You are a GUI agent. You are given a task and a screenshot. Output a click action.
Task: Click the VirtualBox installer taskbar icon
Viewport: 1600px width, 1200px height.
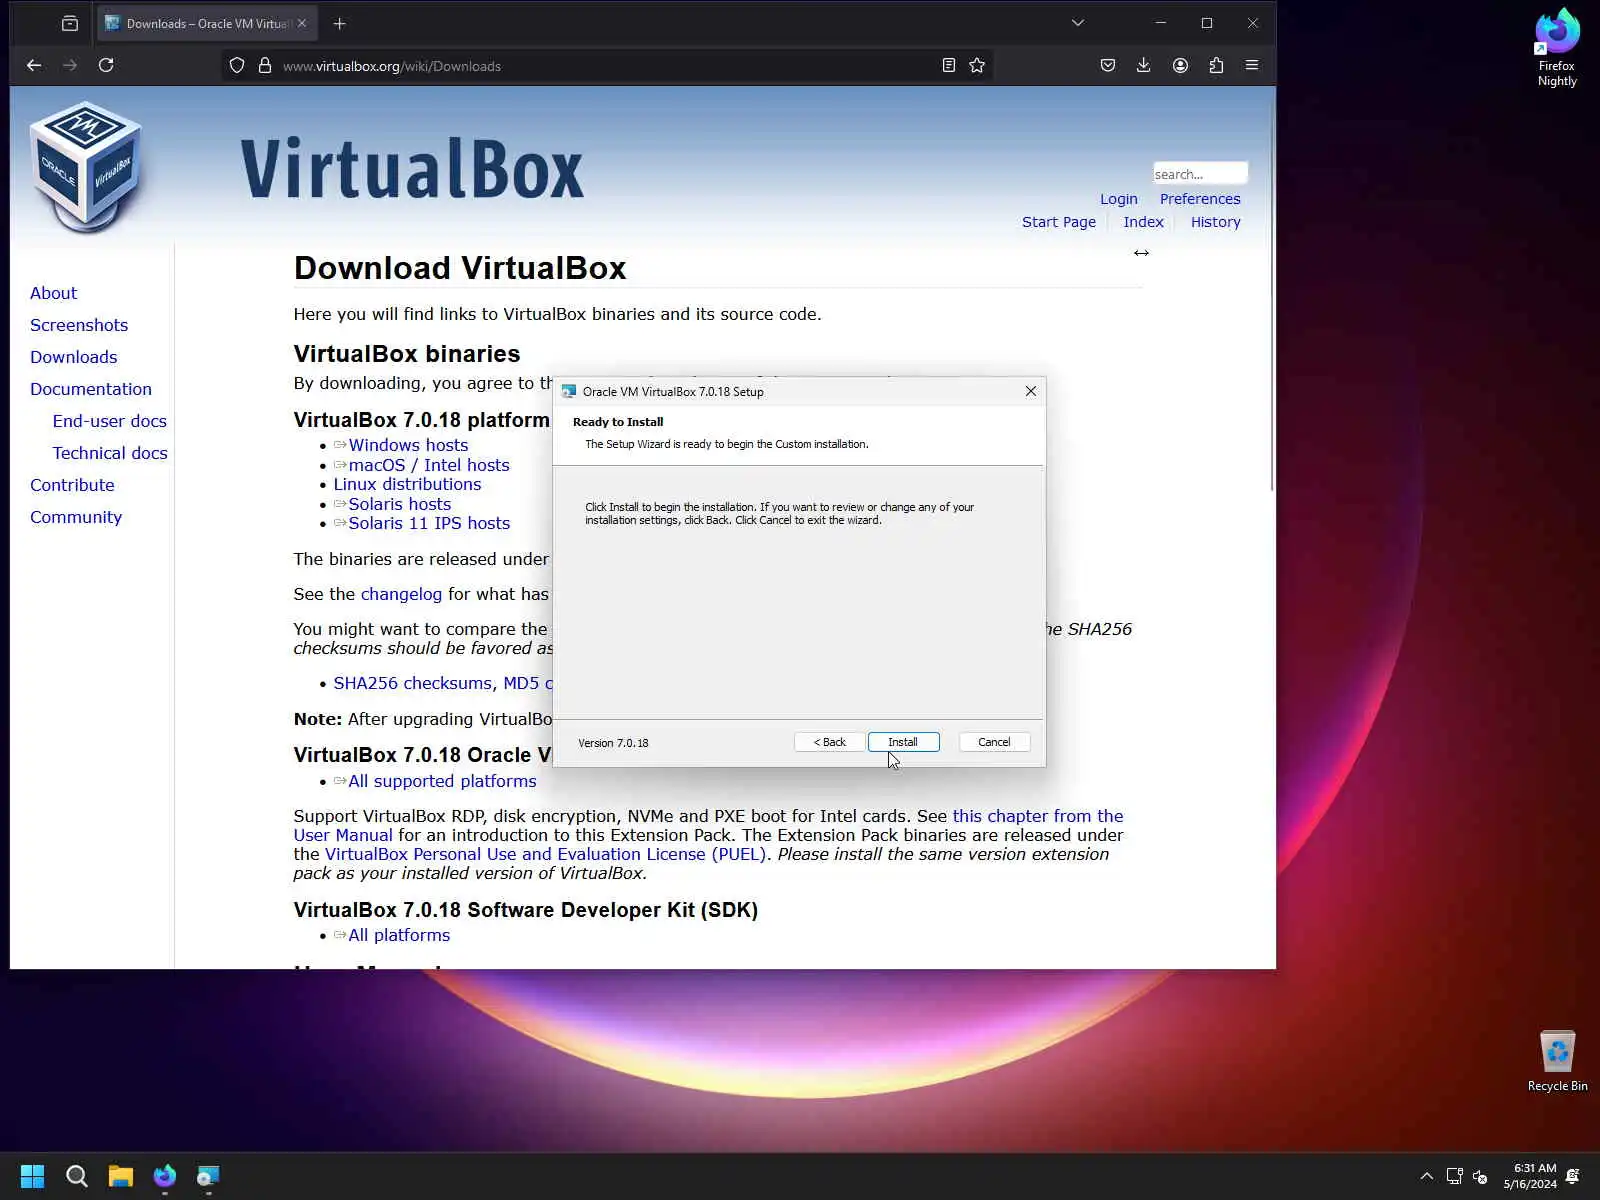(208, 1176)
